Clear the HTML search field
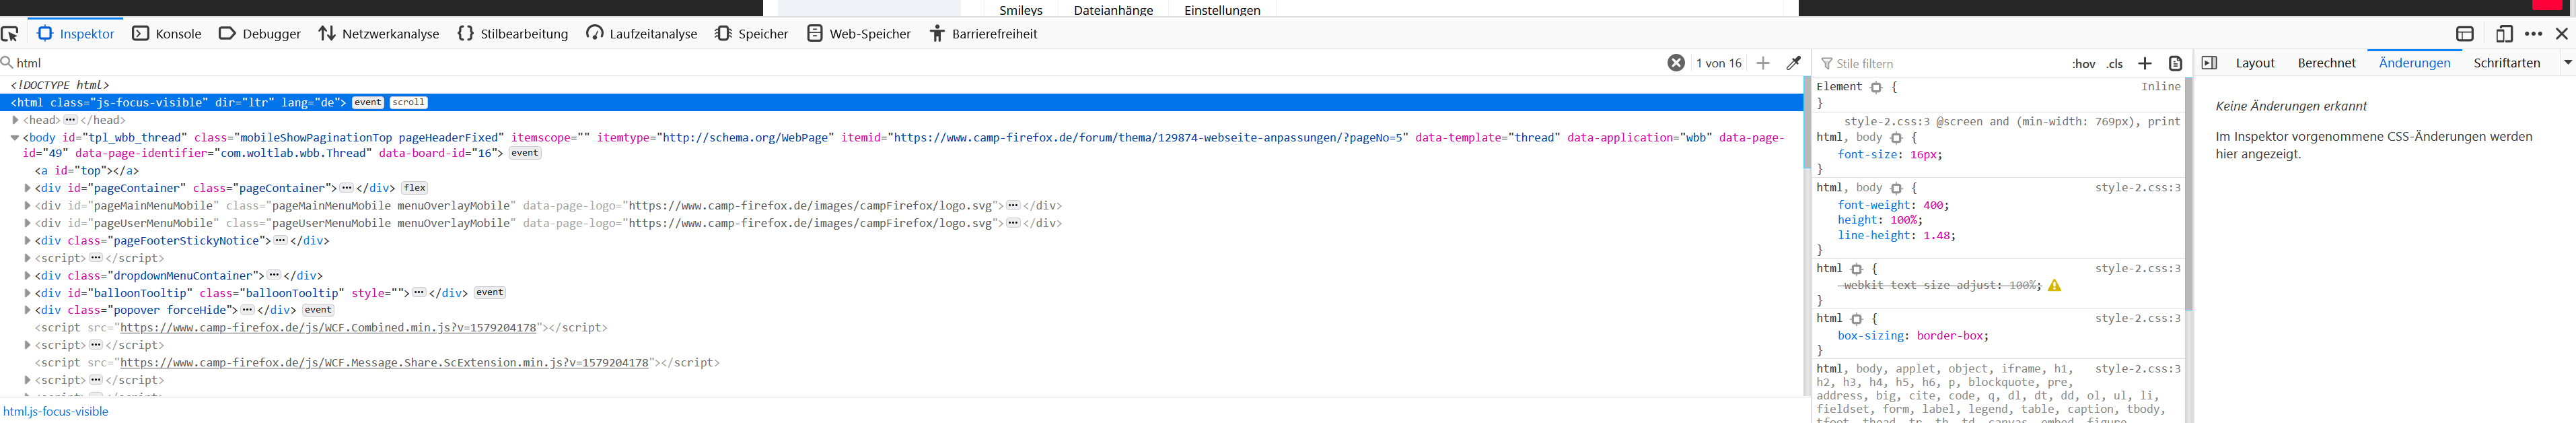The width and height of the screenshot is (2576, 423). (x=1676, y=63)
